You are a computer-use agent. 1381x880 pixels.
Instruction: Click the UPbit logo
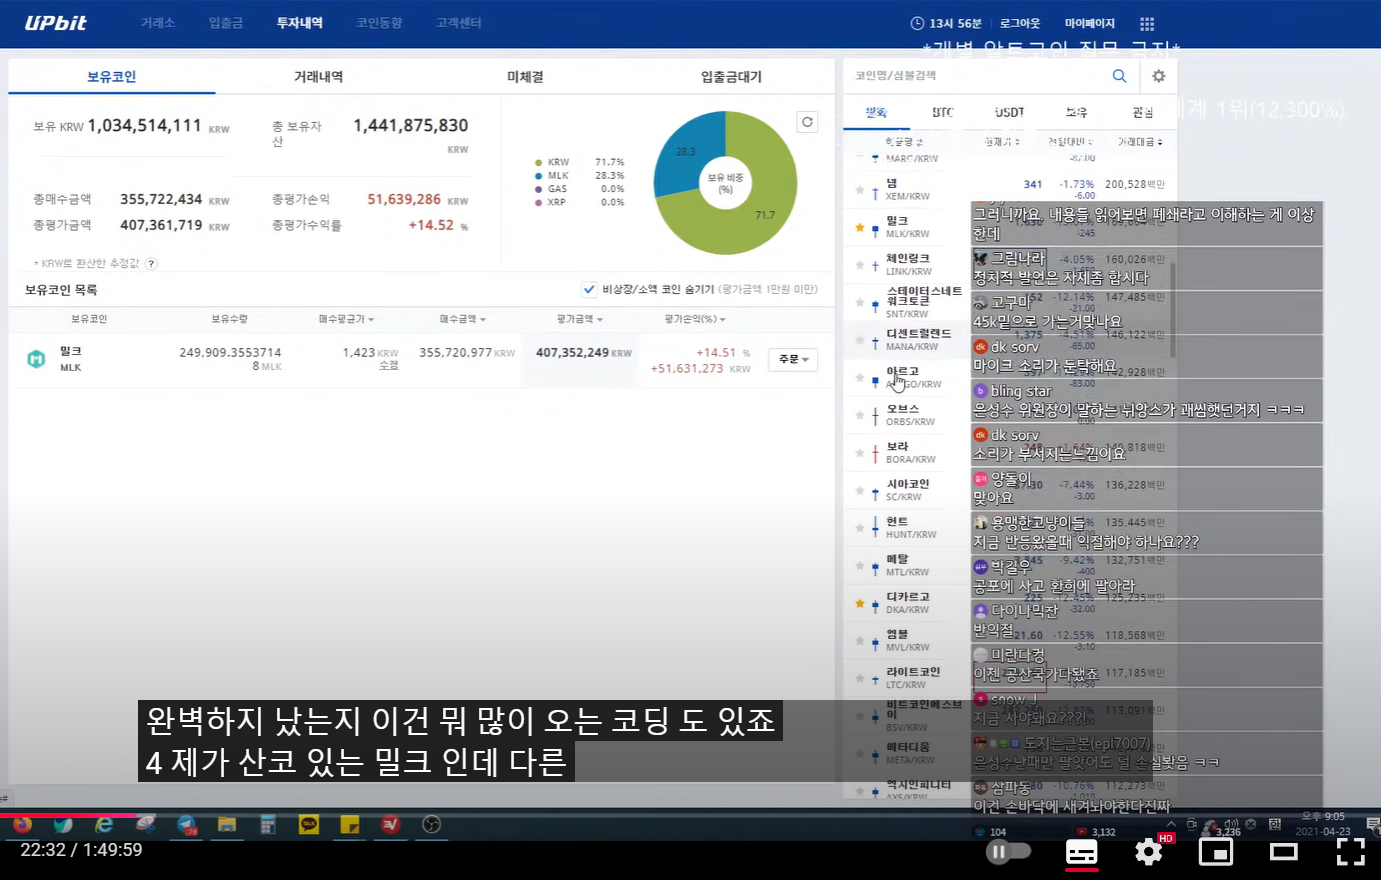[x=55, y=23]
